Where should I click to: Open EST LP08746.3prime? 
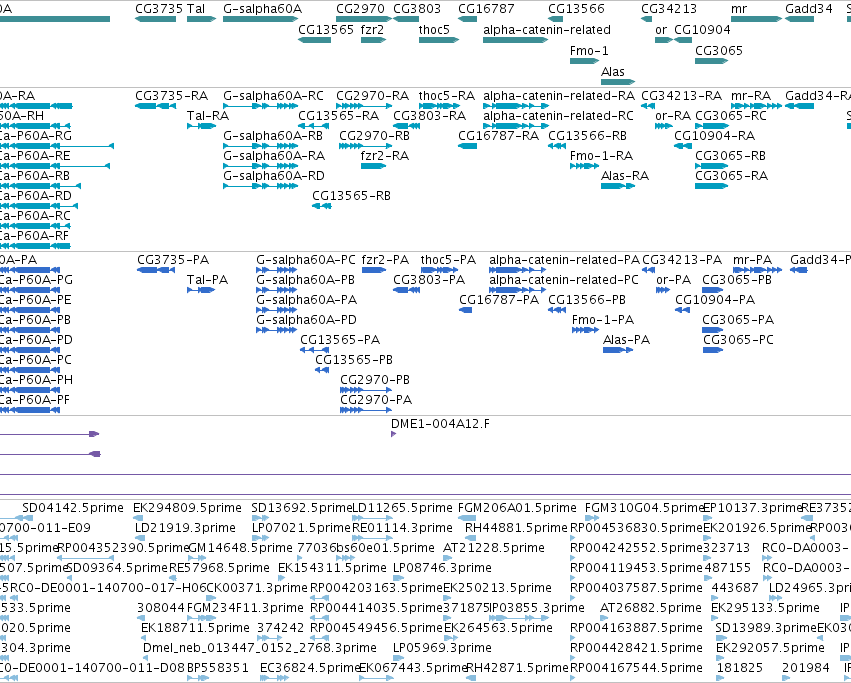coord(442,568)
